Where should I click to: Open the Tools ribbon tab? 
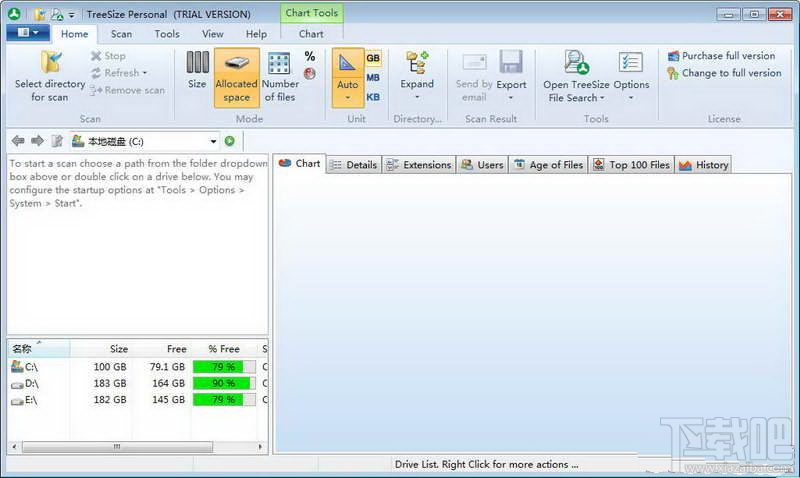click(167, 34)
